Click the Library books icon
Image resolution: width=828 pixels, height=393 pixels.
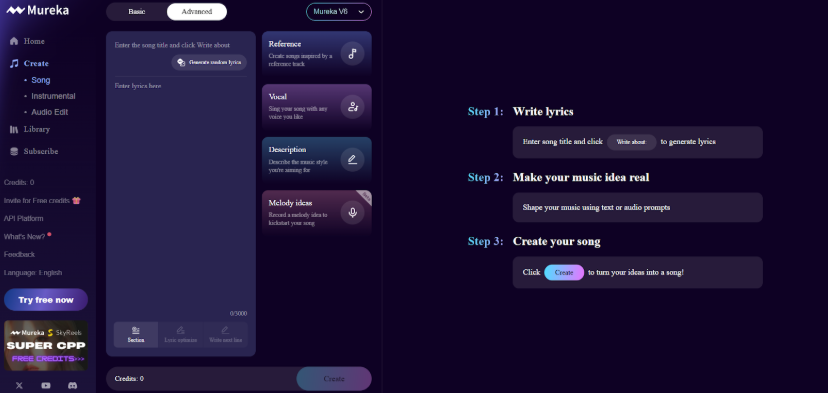click(x=14, y=129)
